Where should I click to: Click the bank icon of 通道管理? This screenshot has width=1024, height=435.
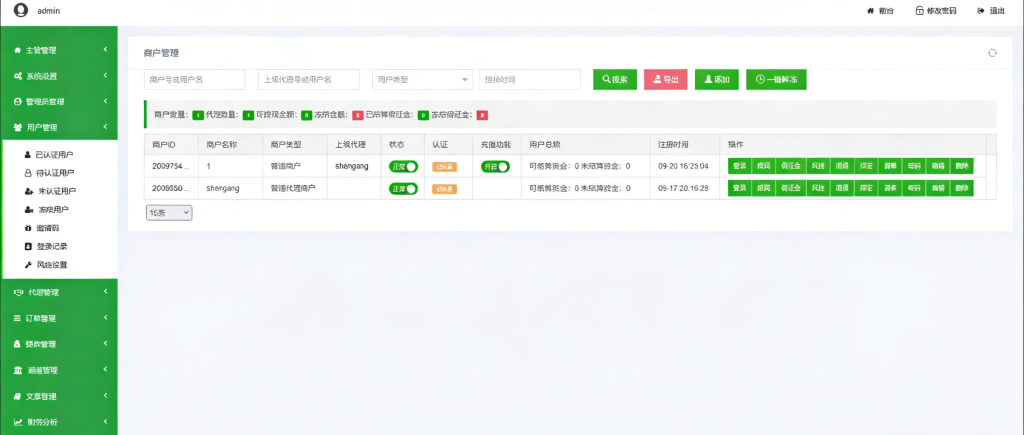18,370
